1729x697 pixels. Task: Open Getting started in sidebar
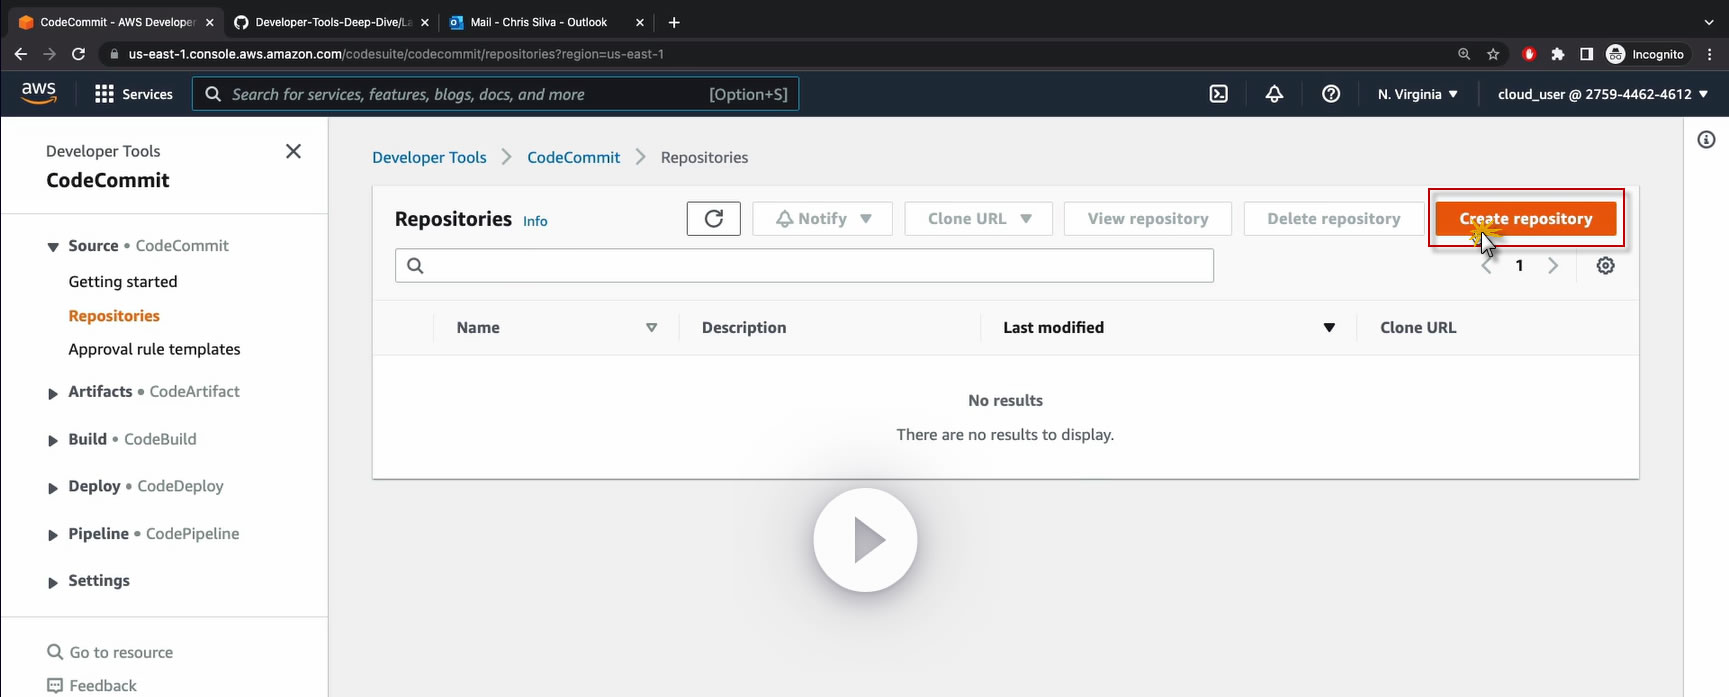(123, 282)
